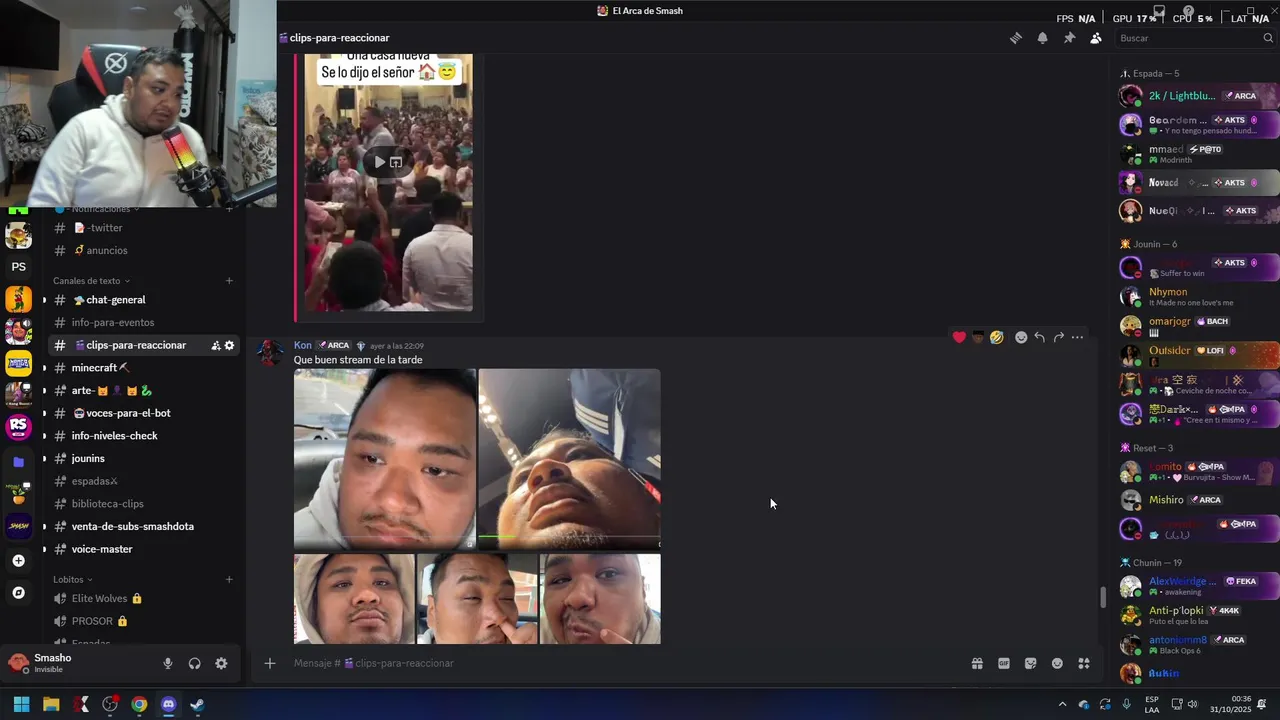The image size is (1280, 720).
Task: Open the sticker picker
Action: [x=1031, y=663]
